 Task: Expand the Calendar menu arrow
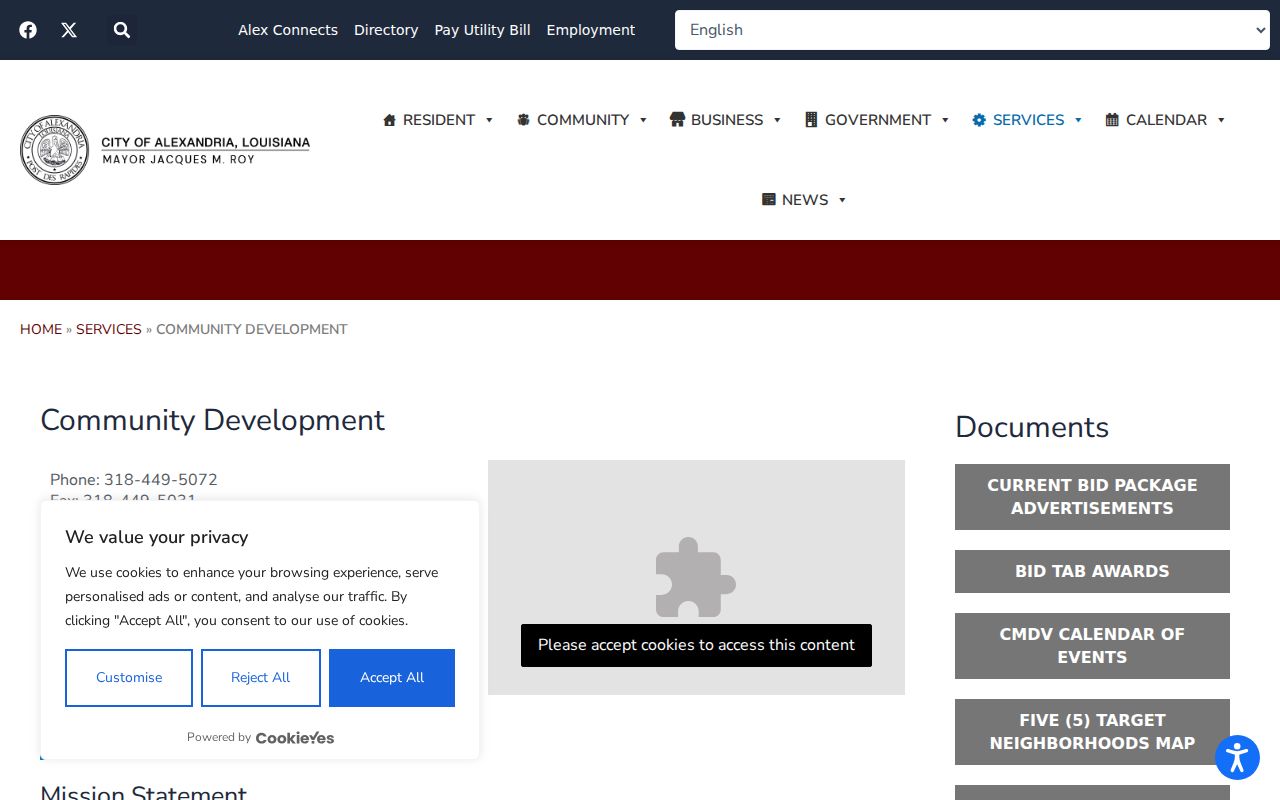[1221, 120]
